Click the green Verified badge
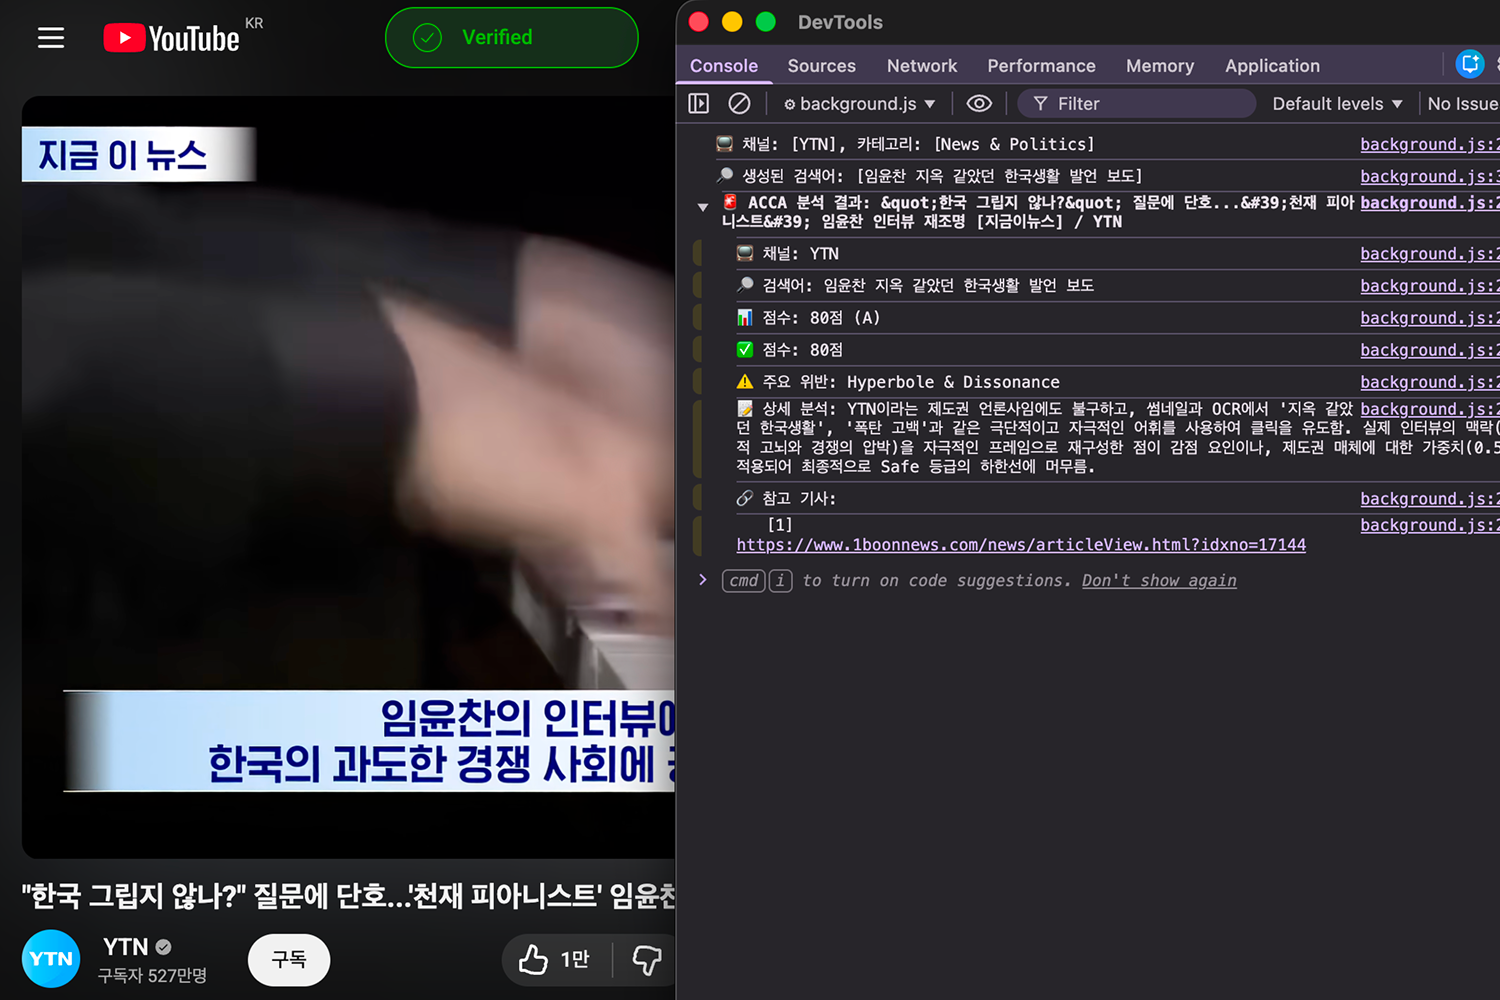 [511, 38]
